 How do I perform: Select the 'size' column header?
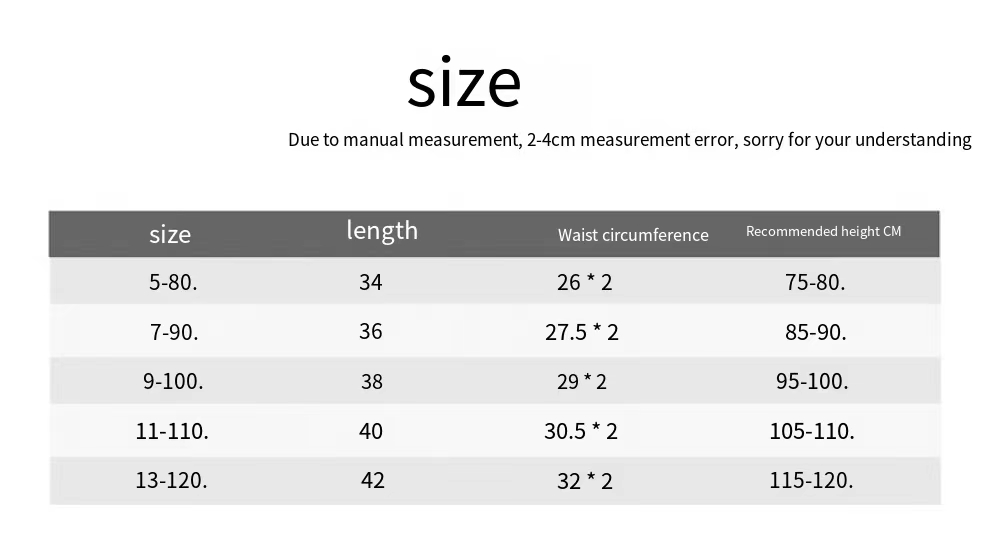coord(170,235)
